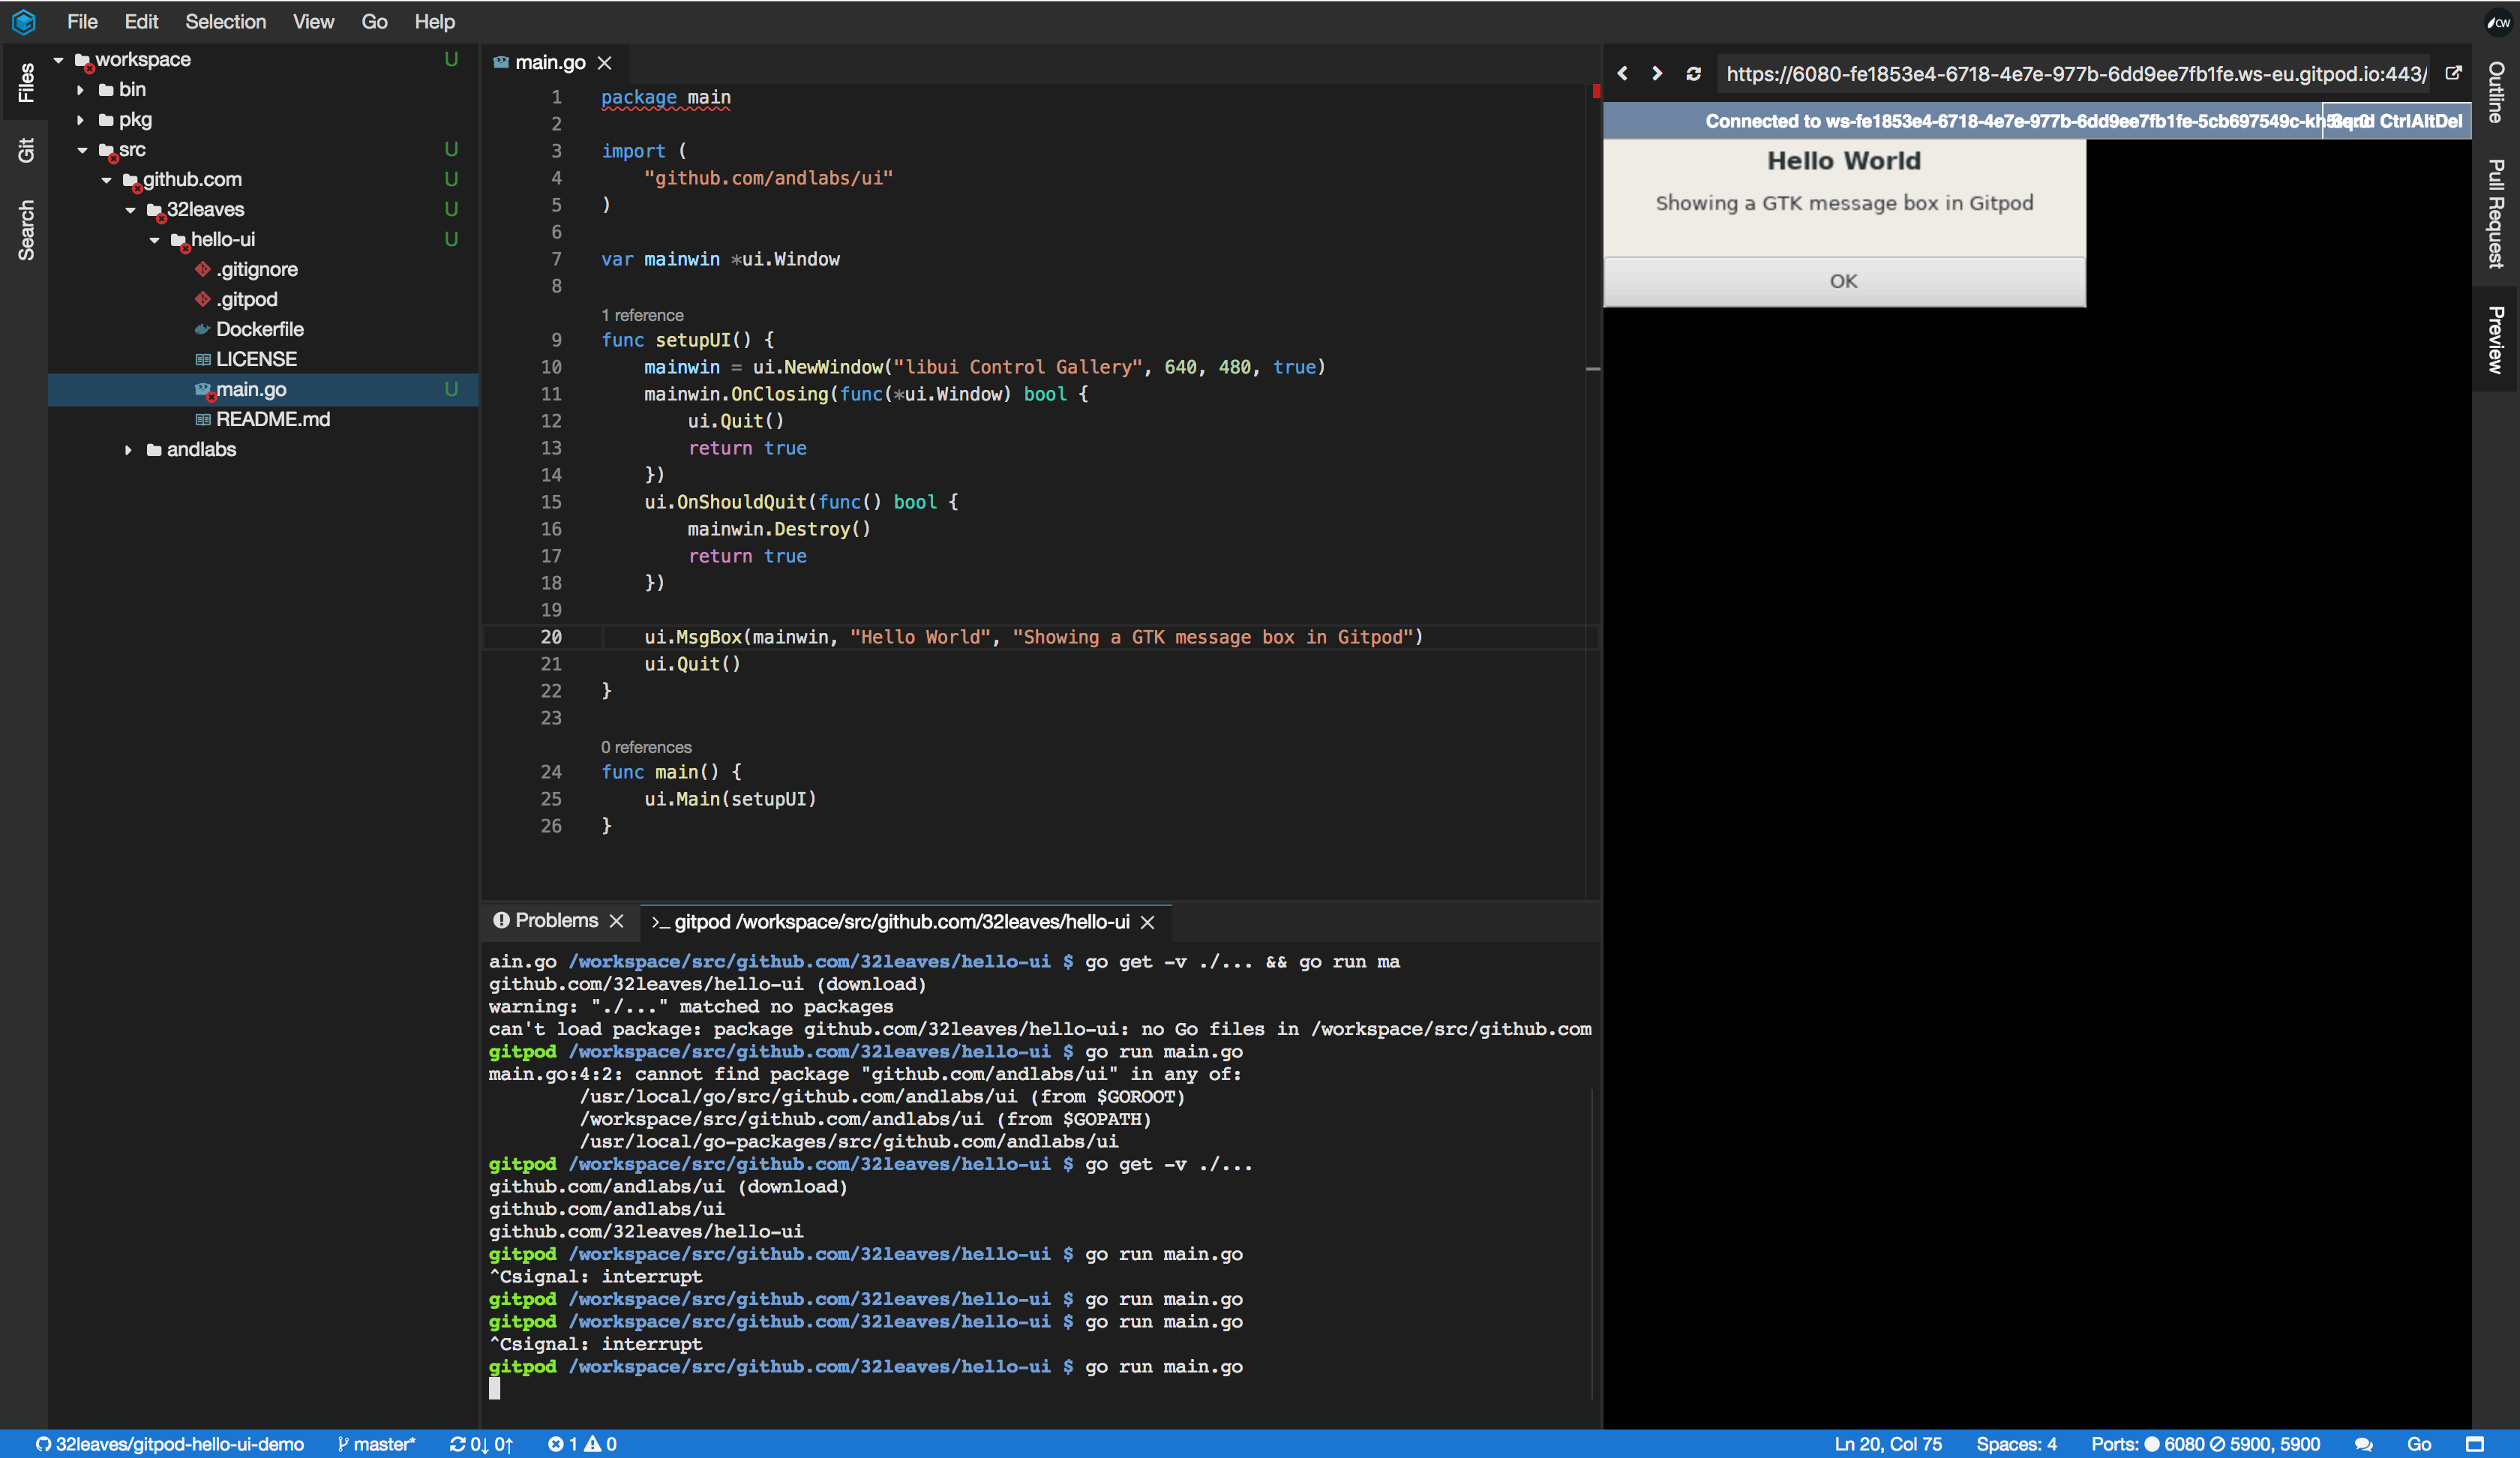Toggle the Outline side panel
The height and width of the screenshot is (1458, 2520).
point(2496,92)
